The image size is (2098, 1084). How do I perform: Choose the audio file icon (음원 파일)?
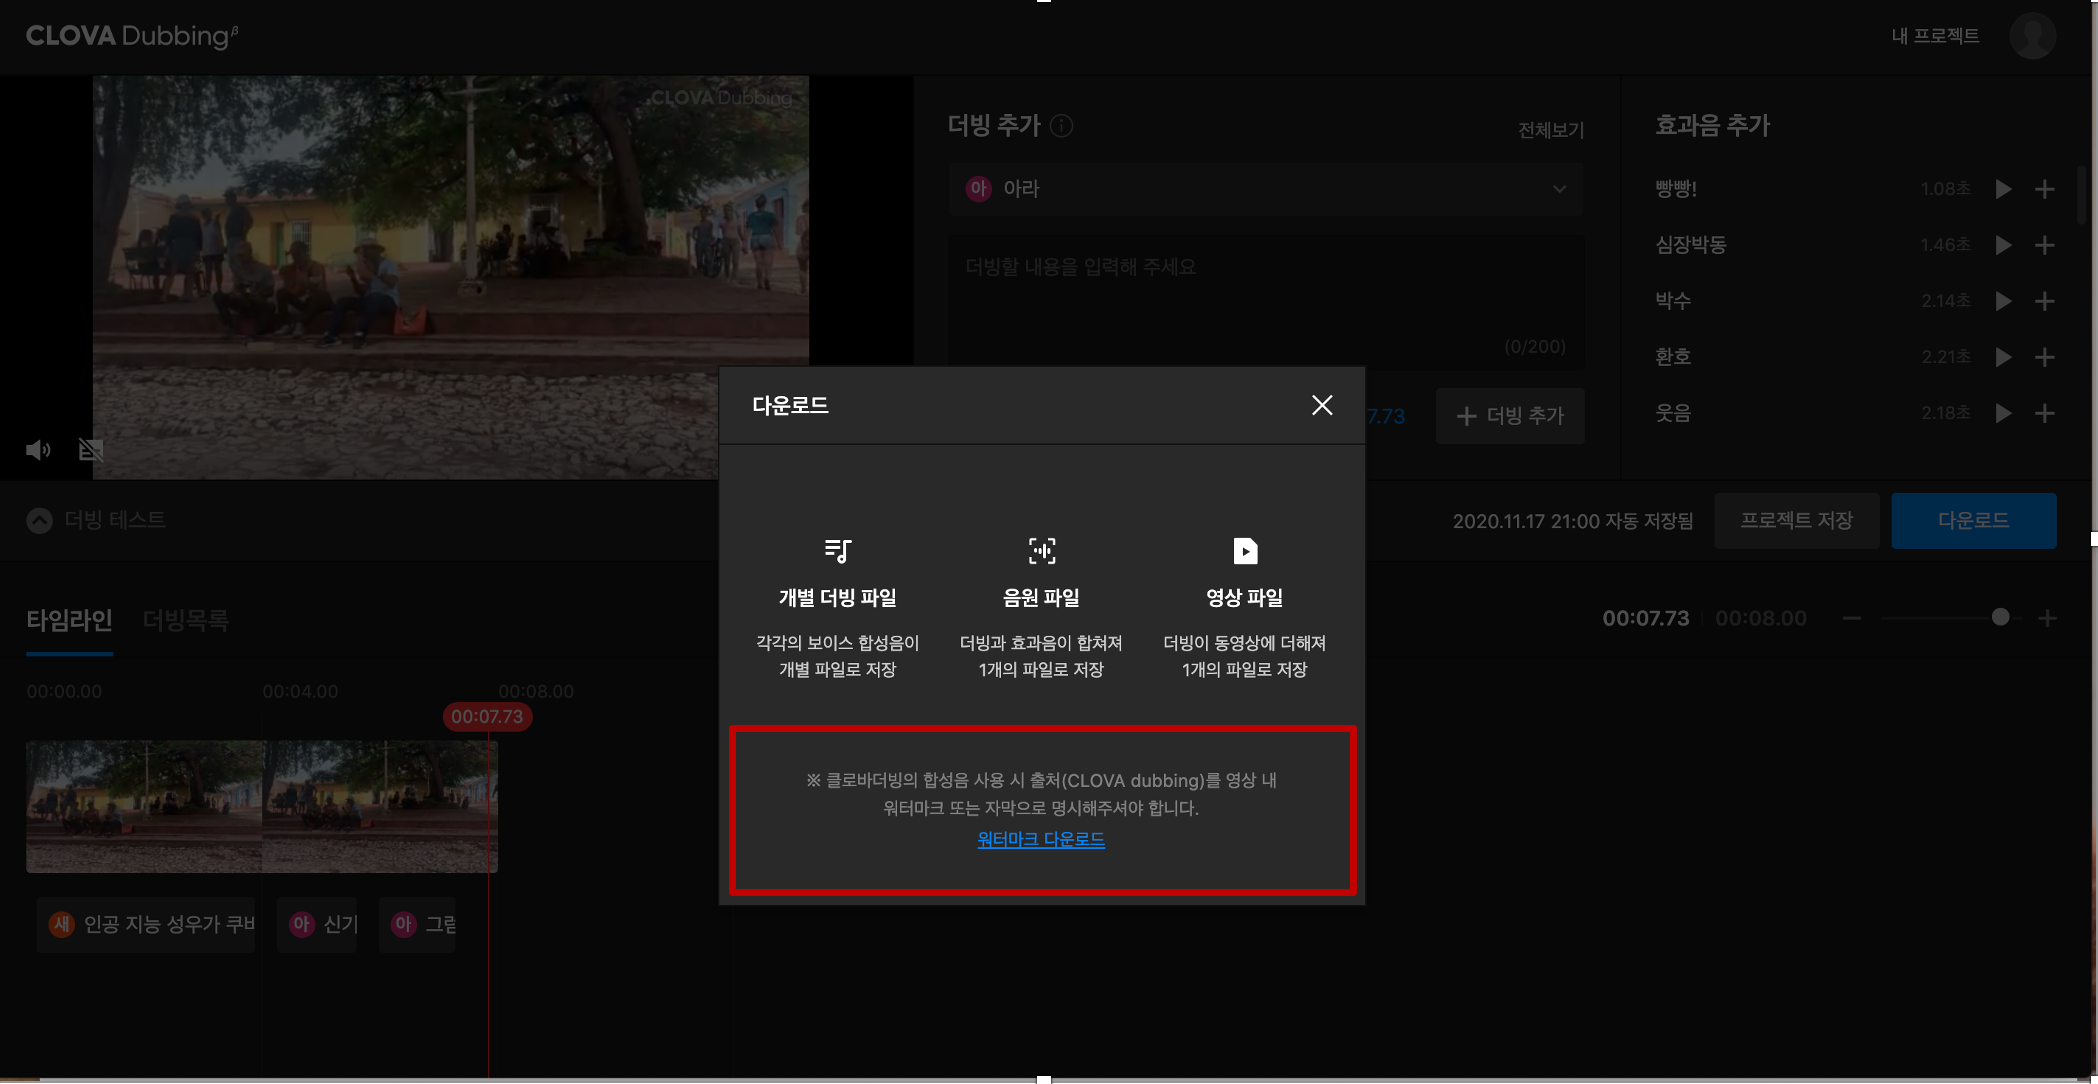pyautogui.click(x=1041, y=551)
